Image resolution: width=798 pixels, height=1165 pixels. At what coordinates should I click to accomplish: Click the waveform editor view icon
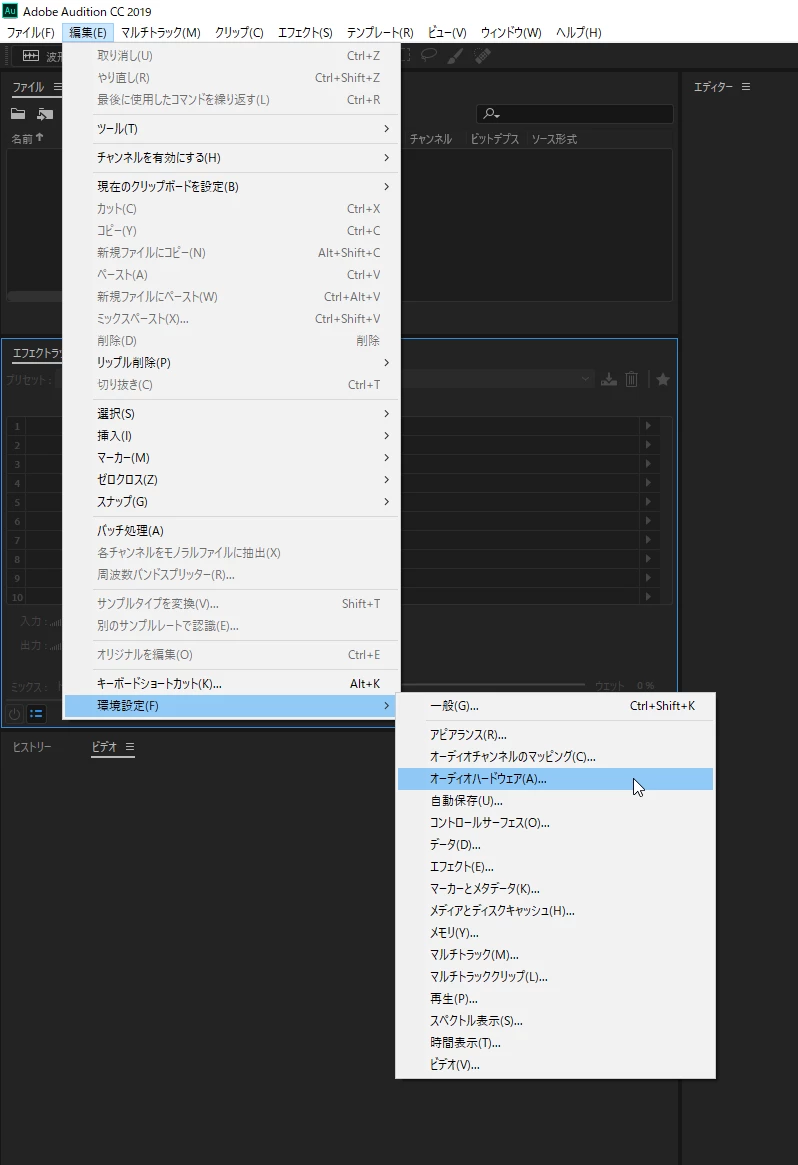coord(30,56)
